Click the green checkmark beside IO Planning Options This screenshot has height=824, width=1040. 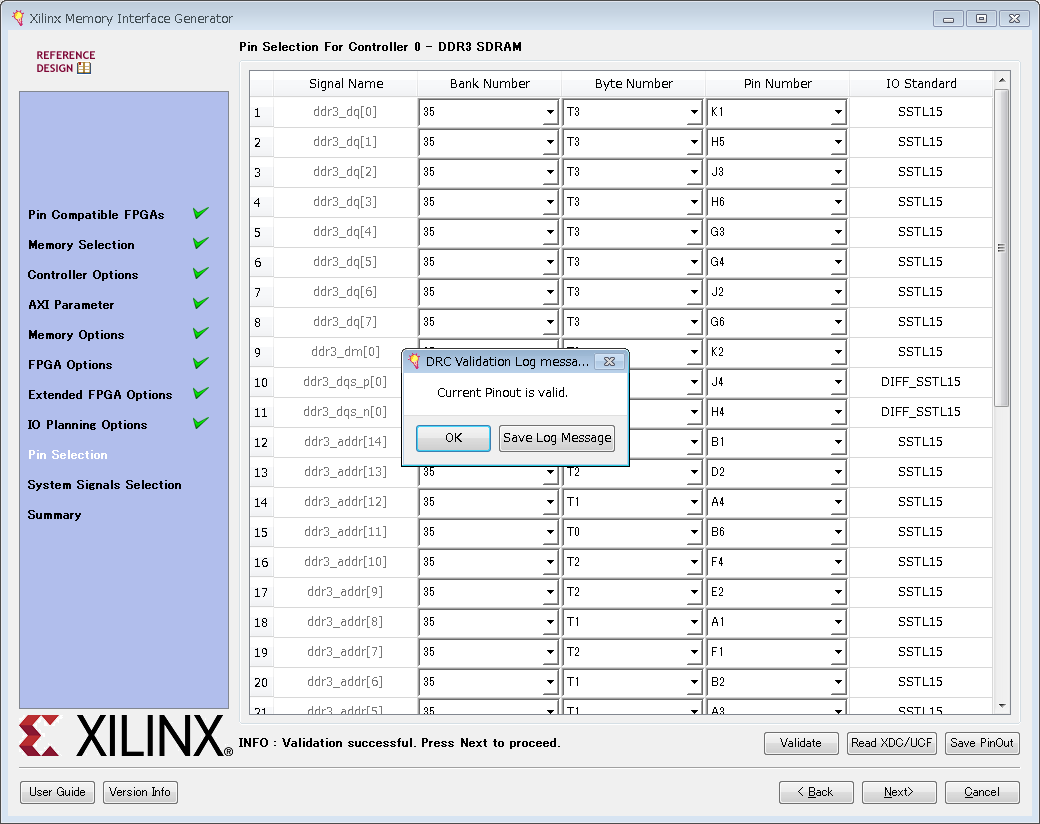[200, 423]
